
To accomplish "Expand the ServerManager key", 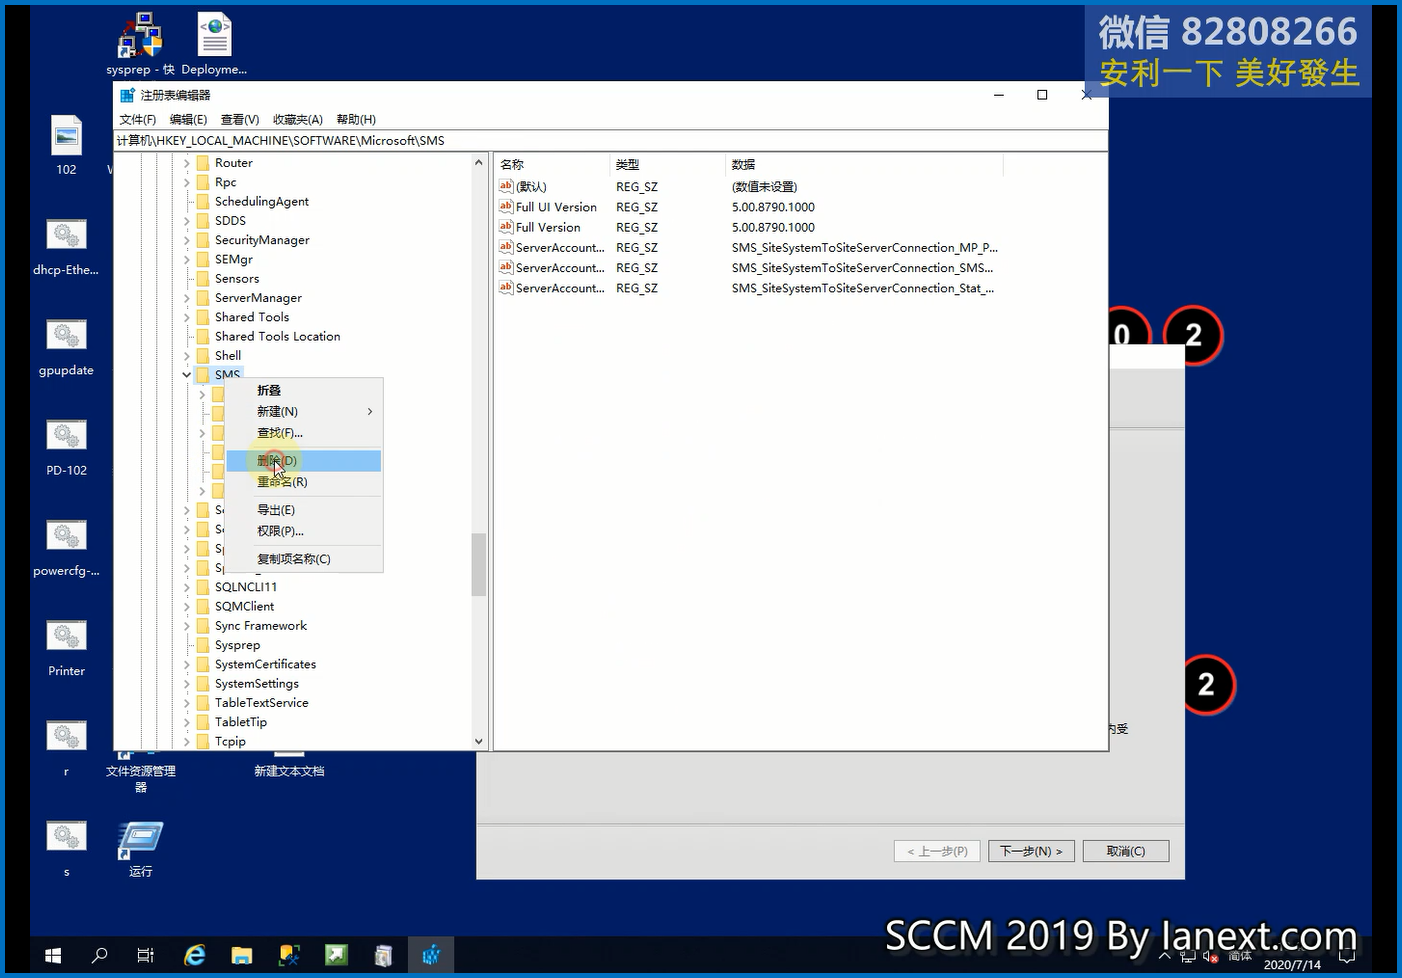I will click(x=187, y=298).
